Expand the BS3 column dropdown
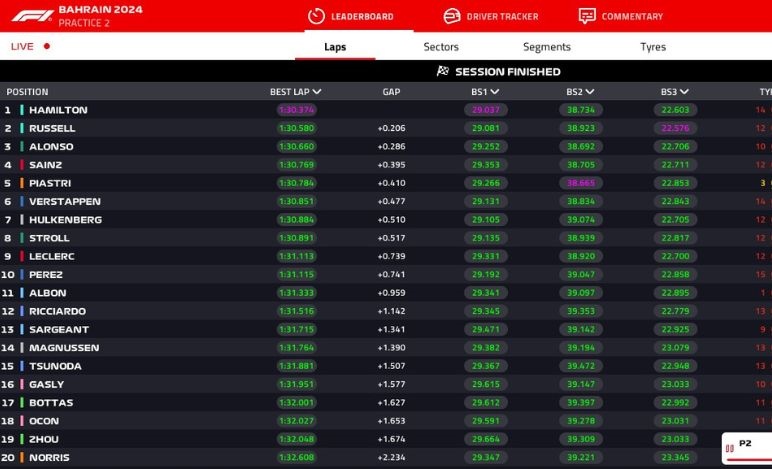This screenshot has height=469, width=772. 684,92
